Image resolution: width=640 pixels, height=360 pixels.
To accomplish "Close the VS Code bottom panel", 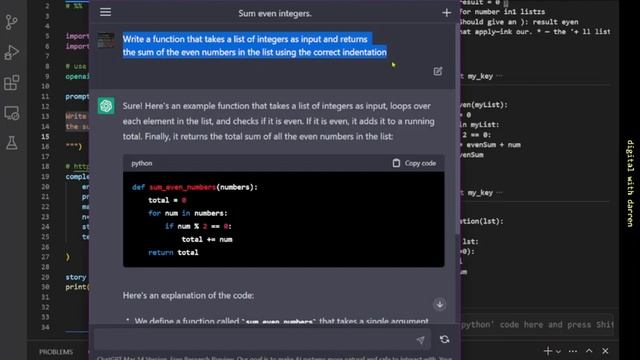I will tap(605, 351).
